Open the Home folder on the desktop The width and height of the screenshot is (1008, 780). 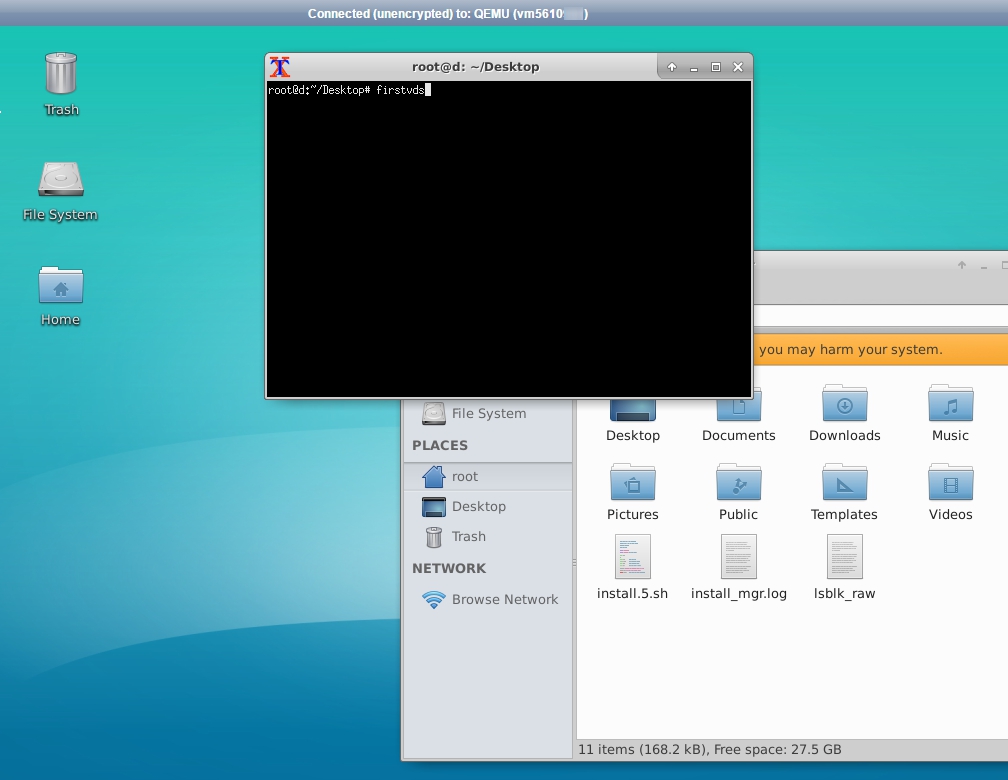point(60,290)
